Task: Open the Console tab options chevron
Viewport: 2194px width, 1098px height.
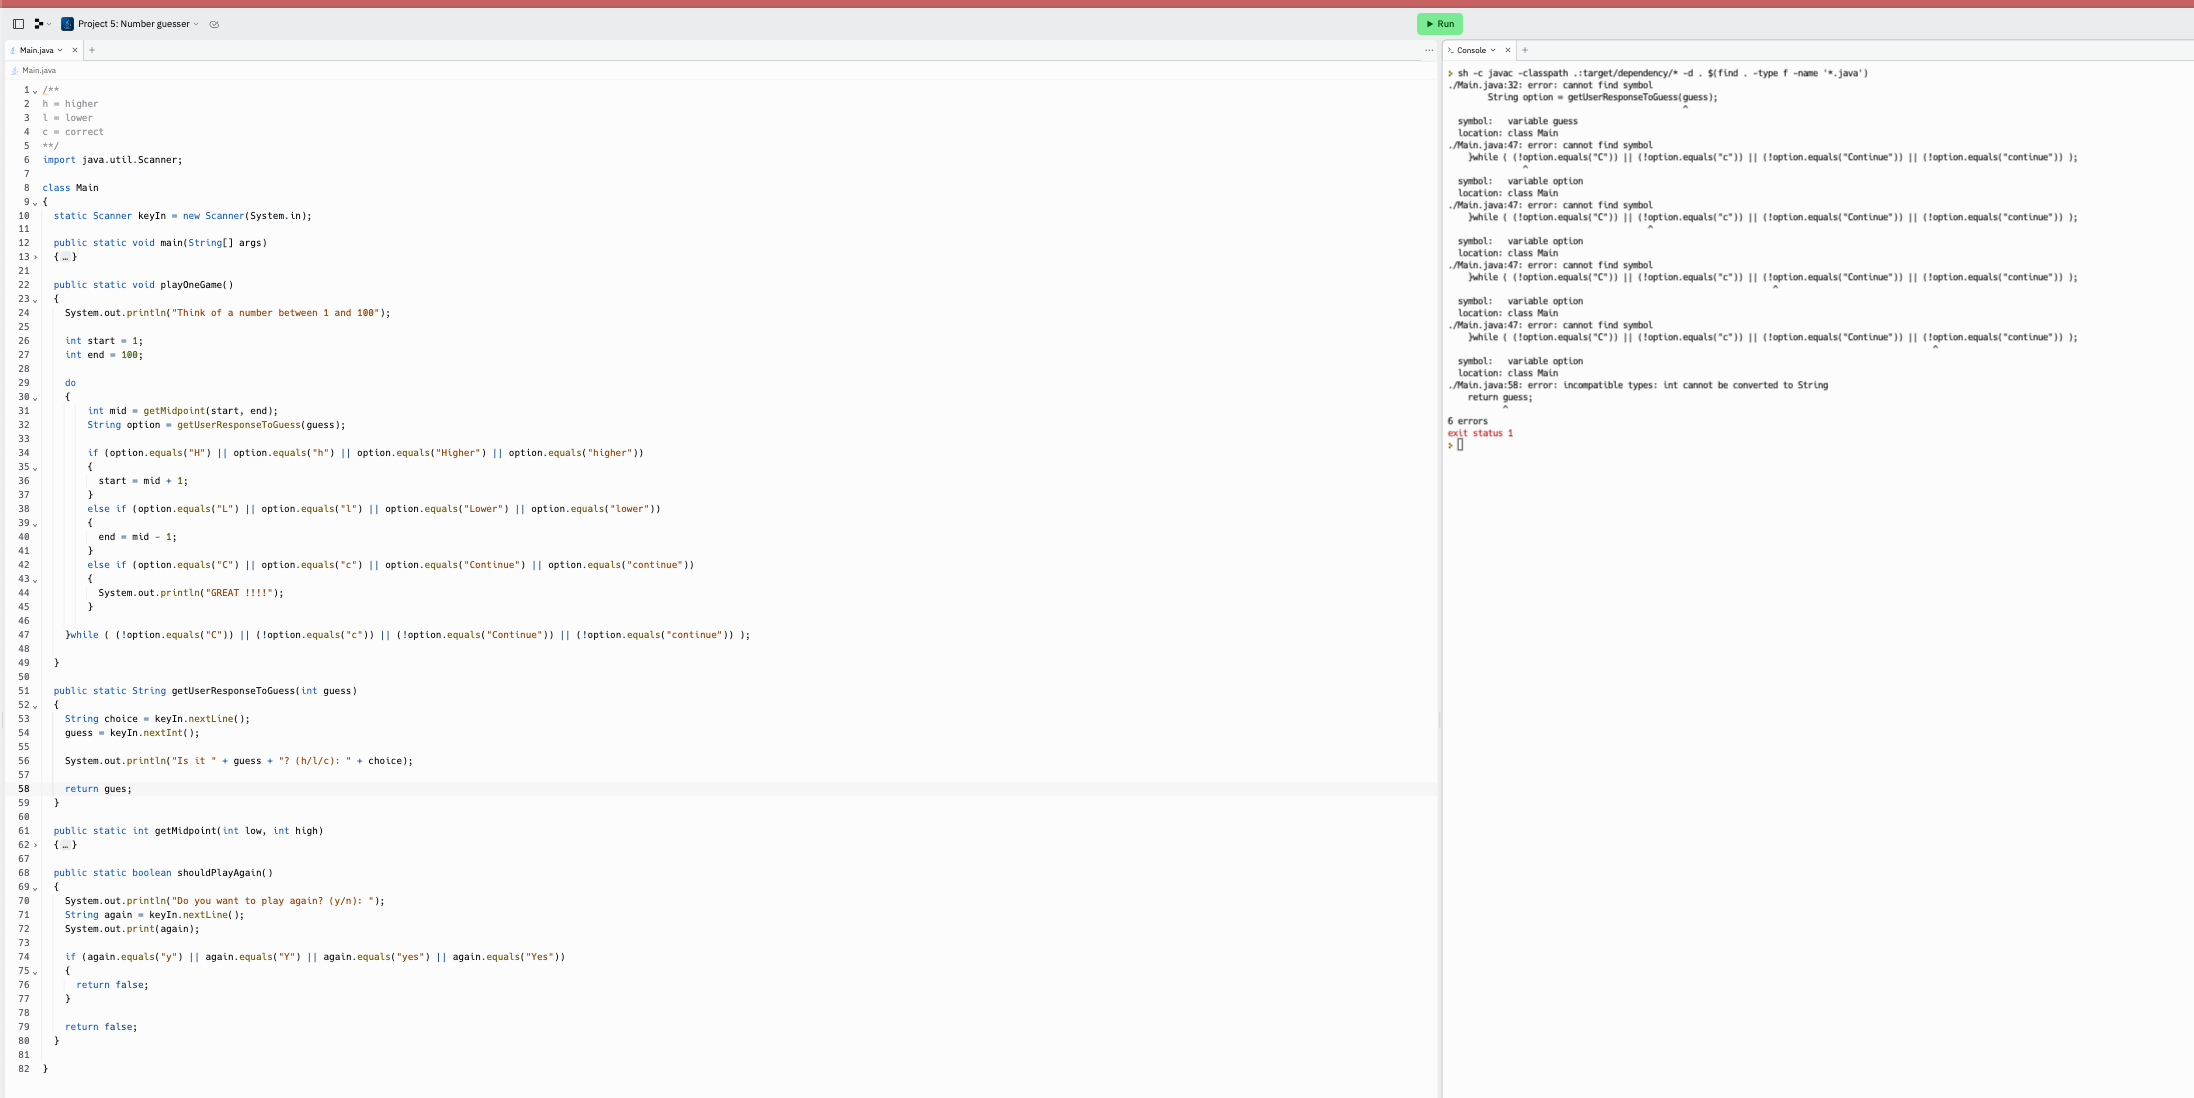Action: pos(1493,49)
